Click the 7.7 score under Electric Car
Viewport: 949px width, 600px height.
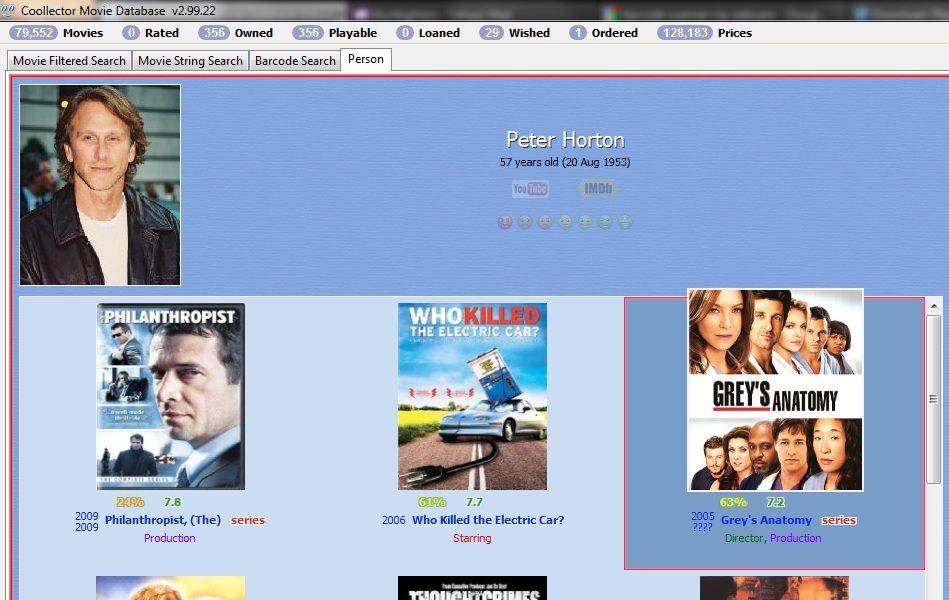coord(474,502)
